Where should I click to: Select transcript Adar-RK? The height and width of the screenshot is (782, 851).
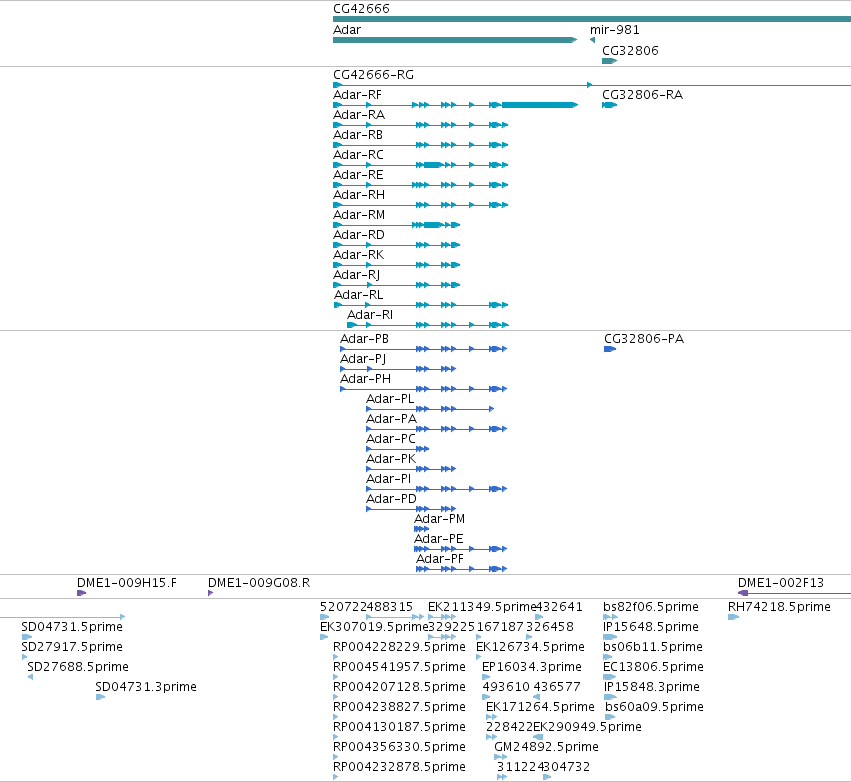tap(358, 255)
